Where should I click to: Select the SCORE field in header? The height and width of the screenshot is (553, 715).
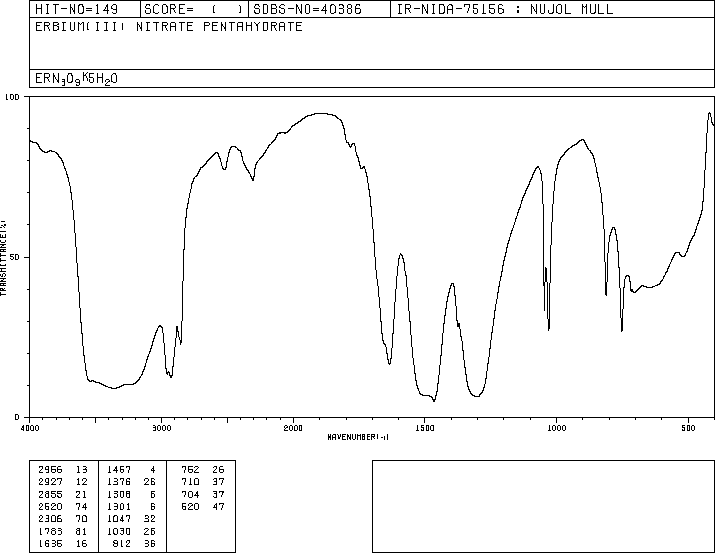[x=194, y=9]
